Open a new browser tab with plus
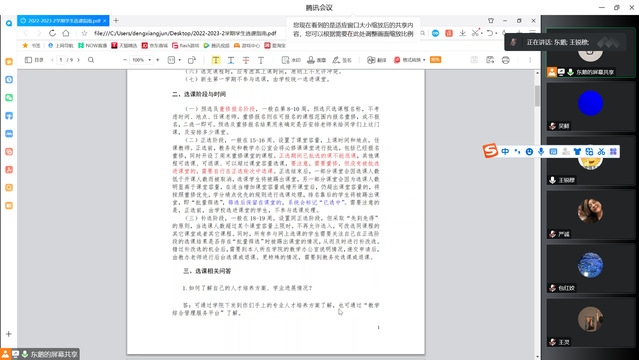This screenshot has width=639, height=360. [116, 20]
